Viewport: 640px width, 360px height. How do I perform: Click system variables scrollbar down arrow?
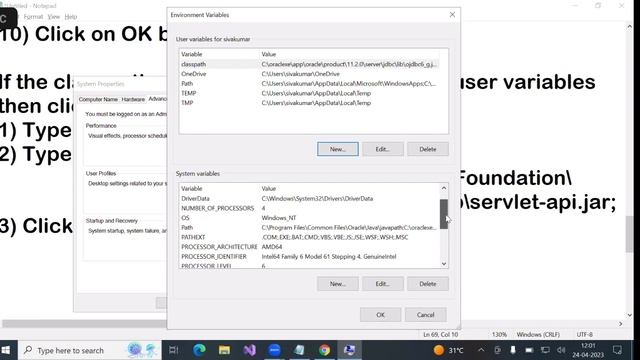pos(444,264)
